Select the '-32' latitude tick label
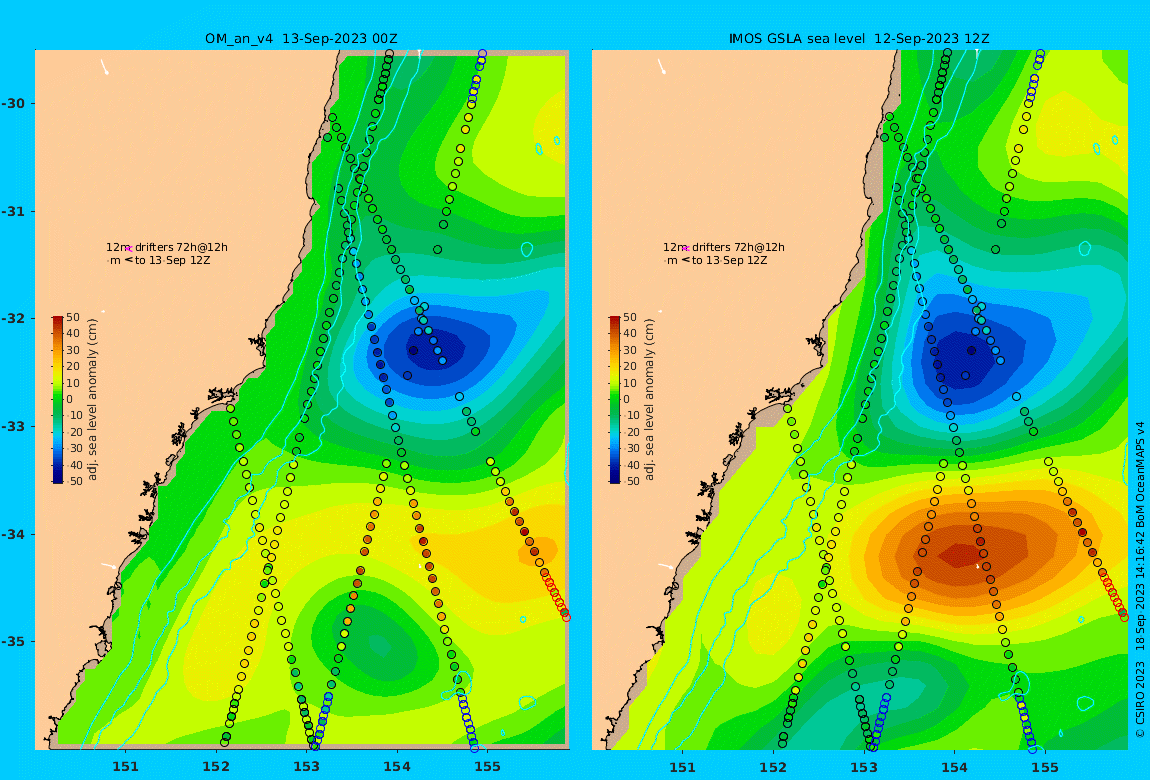Image resolution: width=1150 pixels, height=780 pixels. (x=13, y=319)
